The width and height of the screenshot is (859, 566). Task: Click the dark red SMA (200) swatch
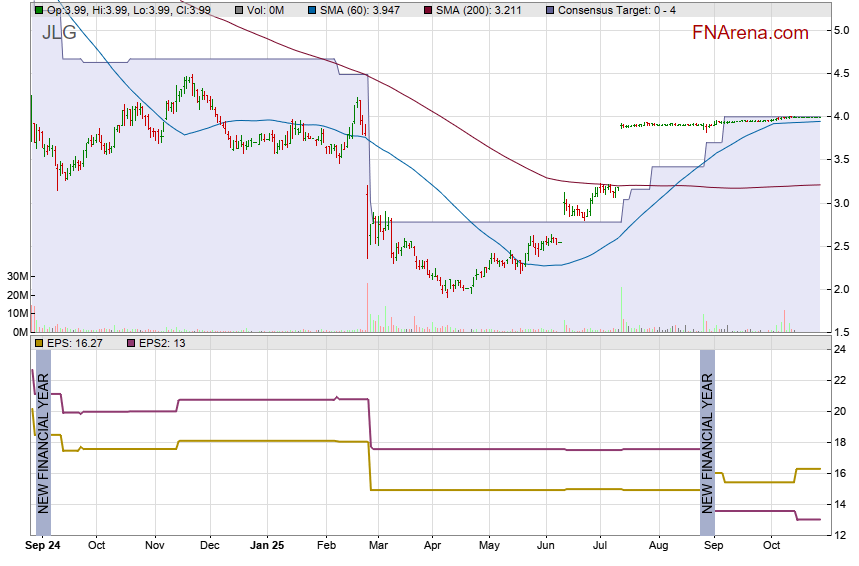pos(428,9)
